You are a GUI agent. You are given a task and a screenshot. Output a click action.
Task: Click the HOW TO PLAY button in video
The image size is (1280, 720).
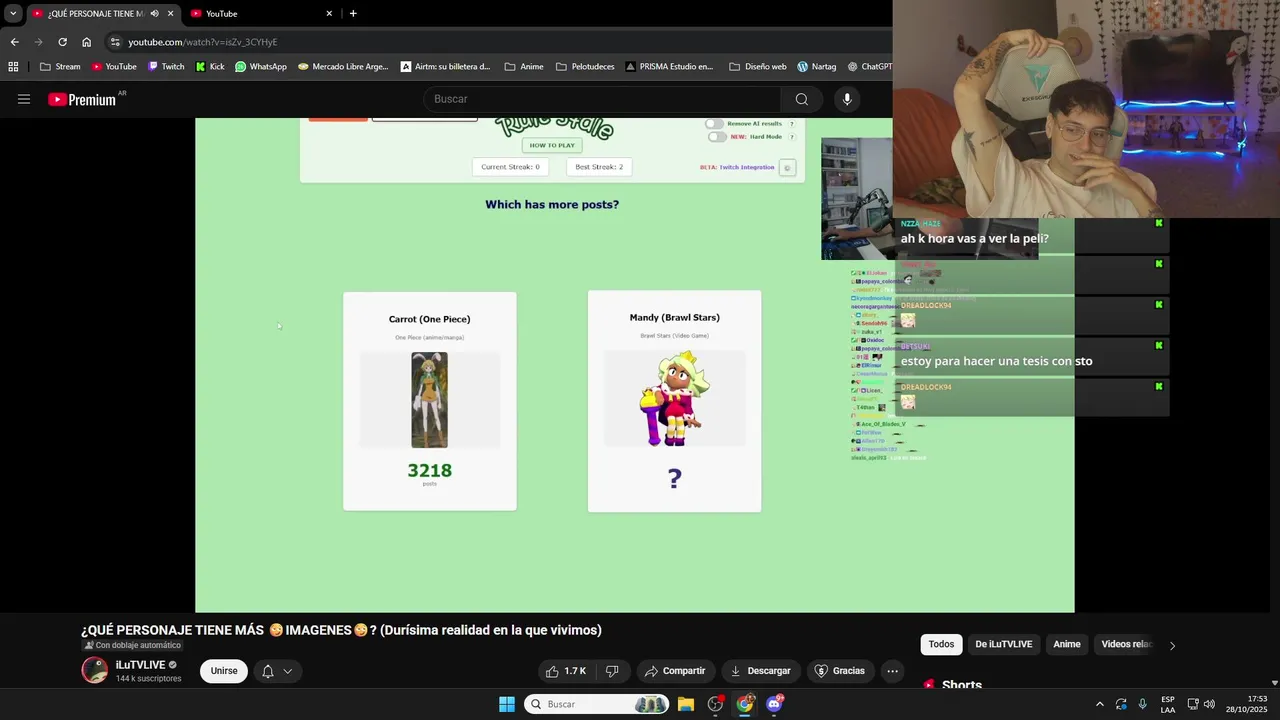pos(552,145)
